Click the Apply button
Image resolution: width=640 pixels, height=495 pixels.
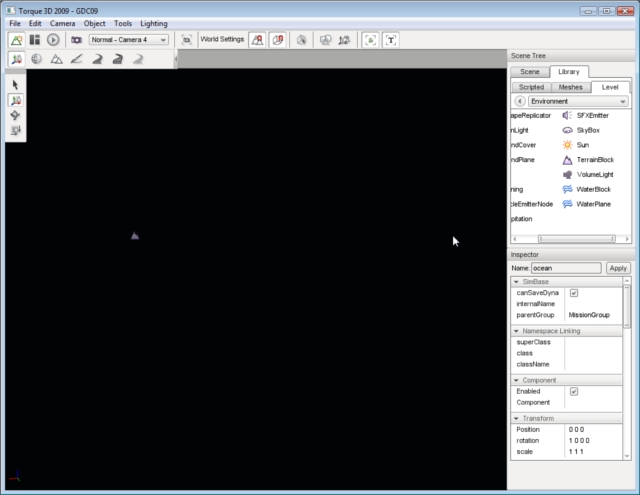click(x=618, y=268)
